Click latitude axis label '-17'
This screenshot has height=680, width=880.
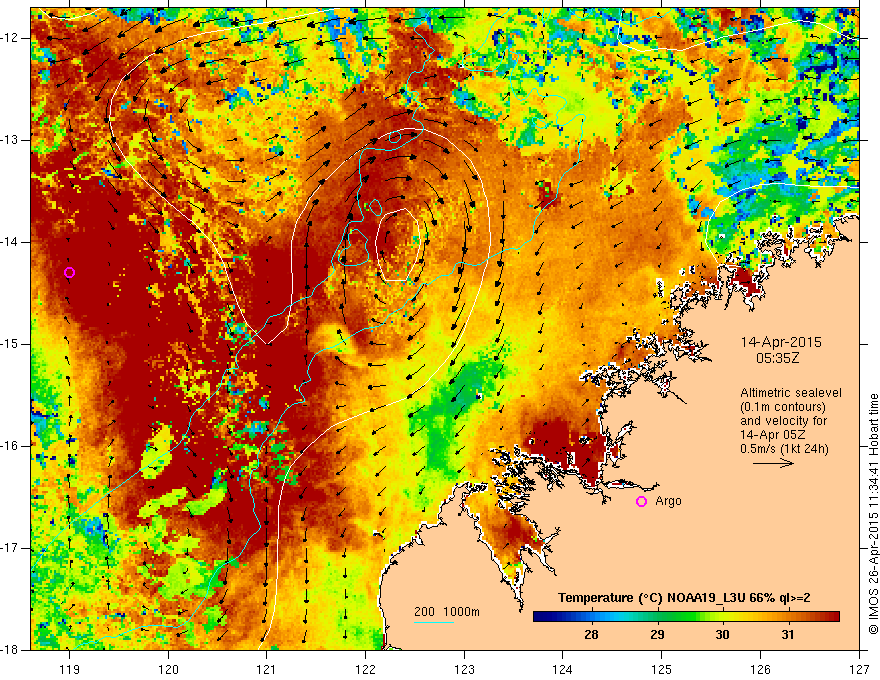(11, 548)
